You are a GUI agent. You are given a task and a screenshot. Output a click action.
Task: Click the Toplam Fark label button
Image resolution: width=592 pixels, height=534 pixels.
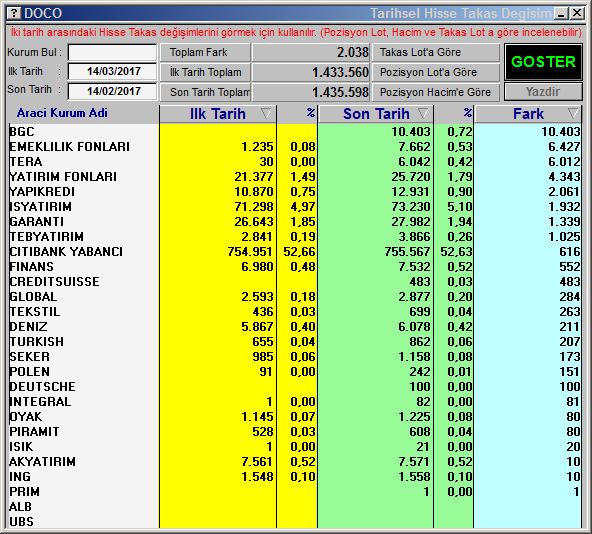(205, 52)
